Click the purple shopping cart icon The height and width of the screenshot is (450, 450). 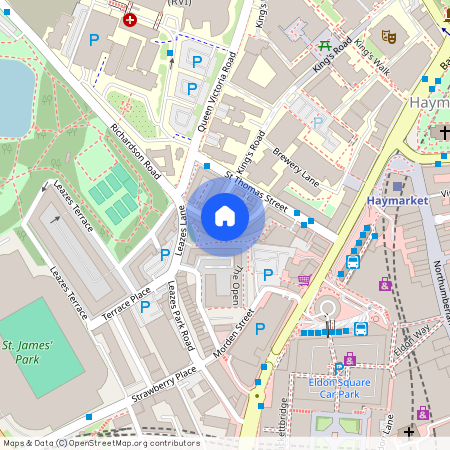coord(305,280)
